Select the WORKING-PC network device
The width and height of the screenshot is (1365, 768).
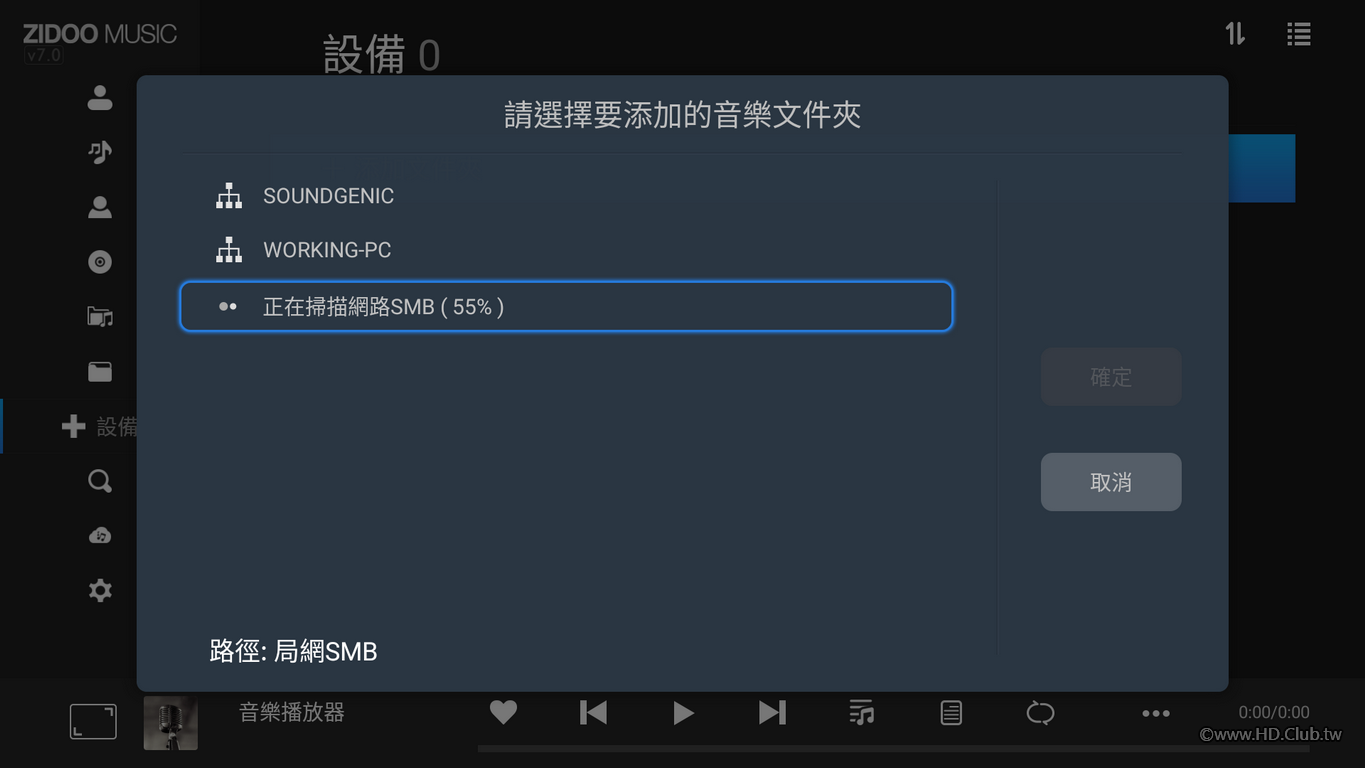click(x=566, y=250)
